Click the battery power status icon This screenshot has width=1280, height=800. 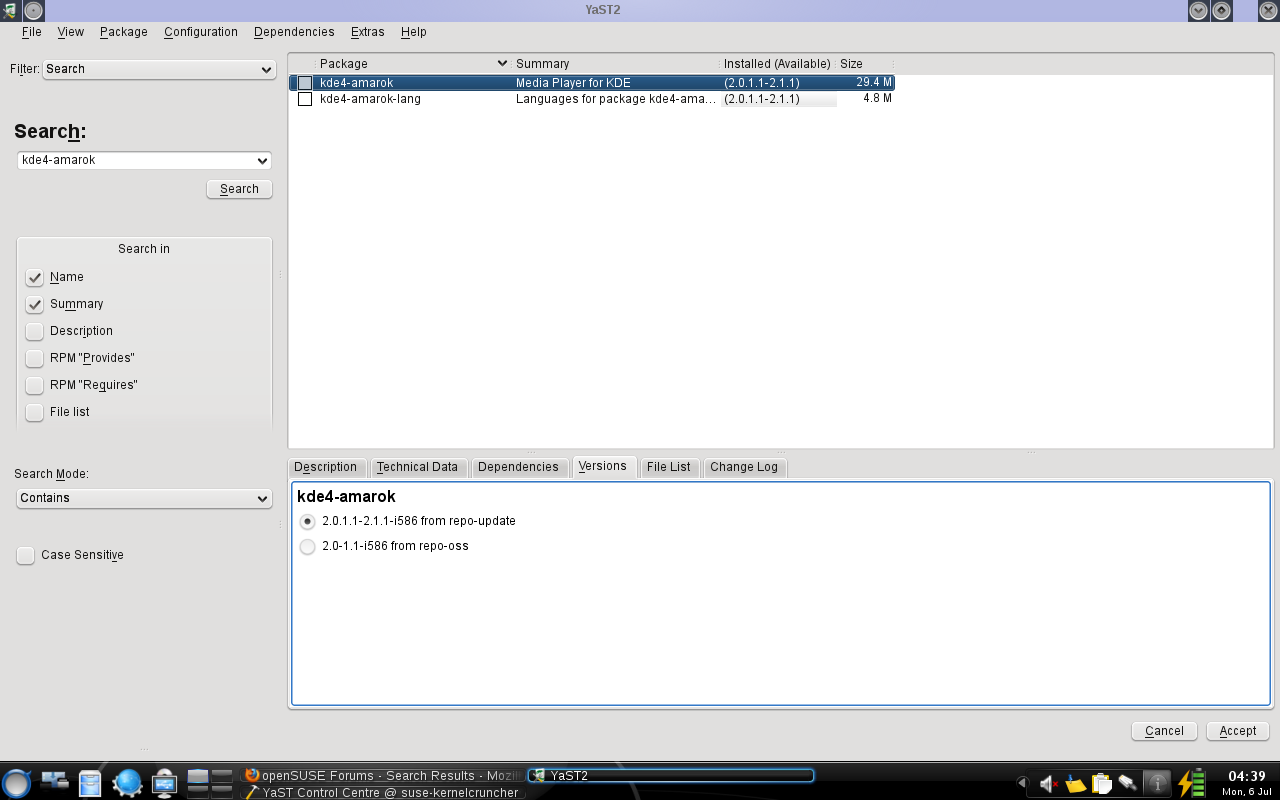click(1191, 783)
